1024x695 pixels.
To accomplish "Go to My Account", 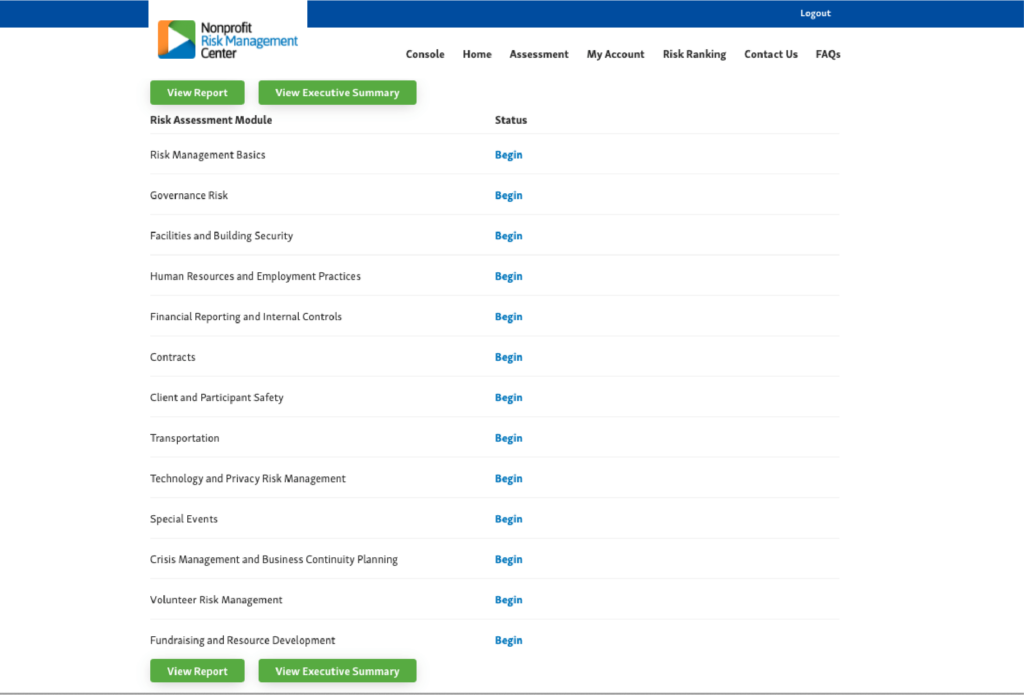I will click(615, 54).
